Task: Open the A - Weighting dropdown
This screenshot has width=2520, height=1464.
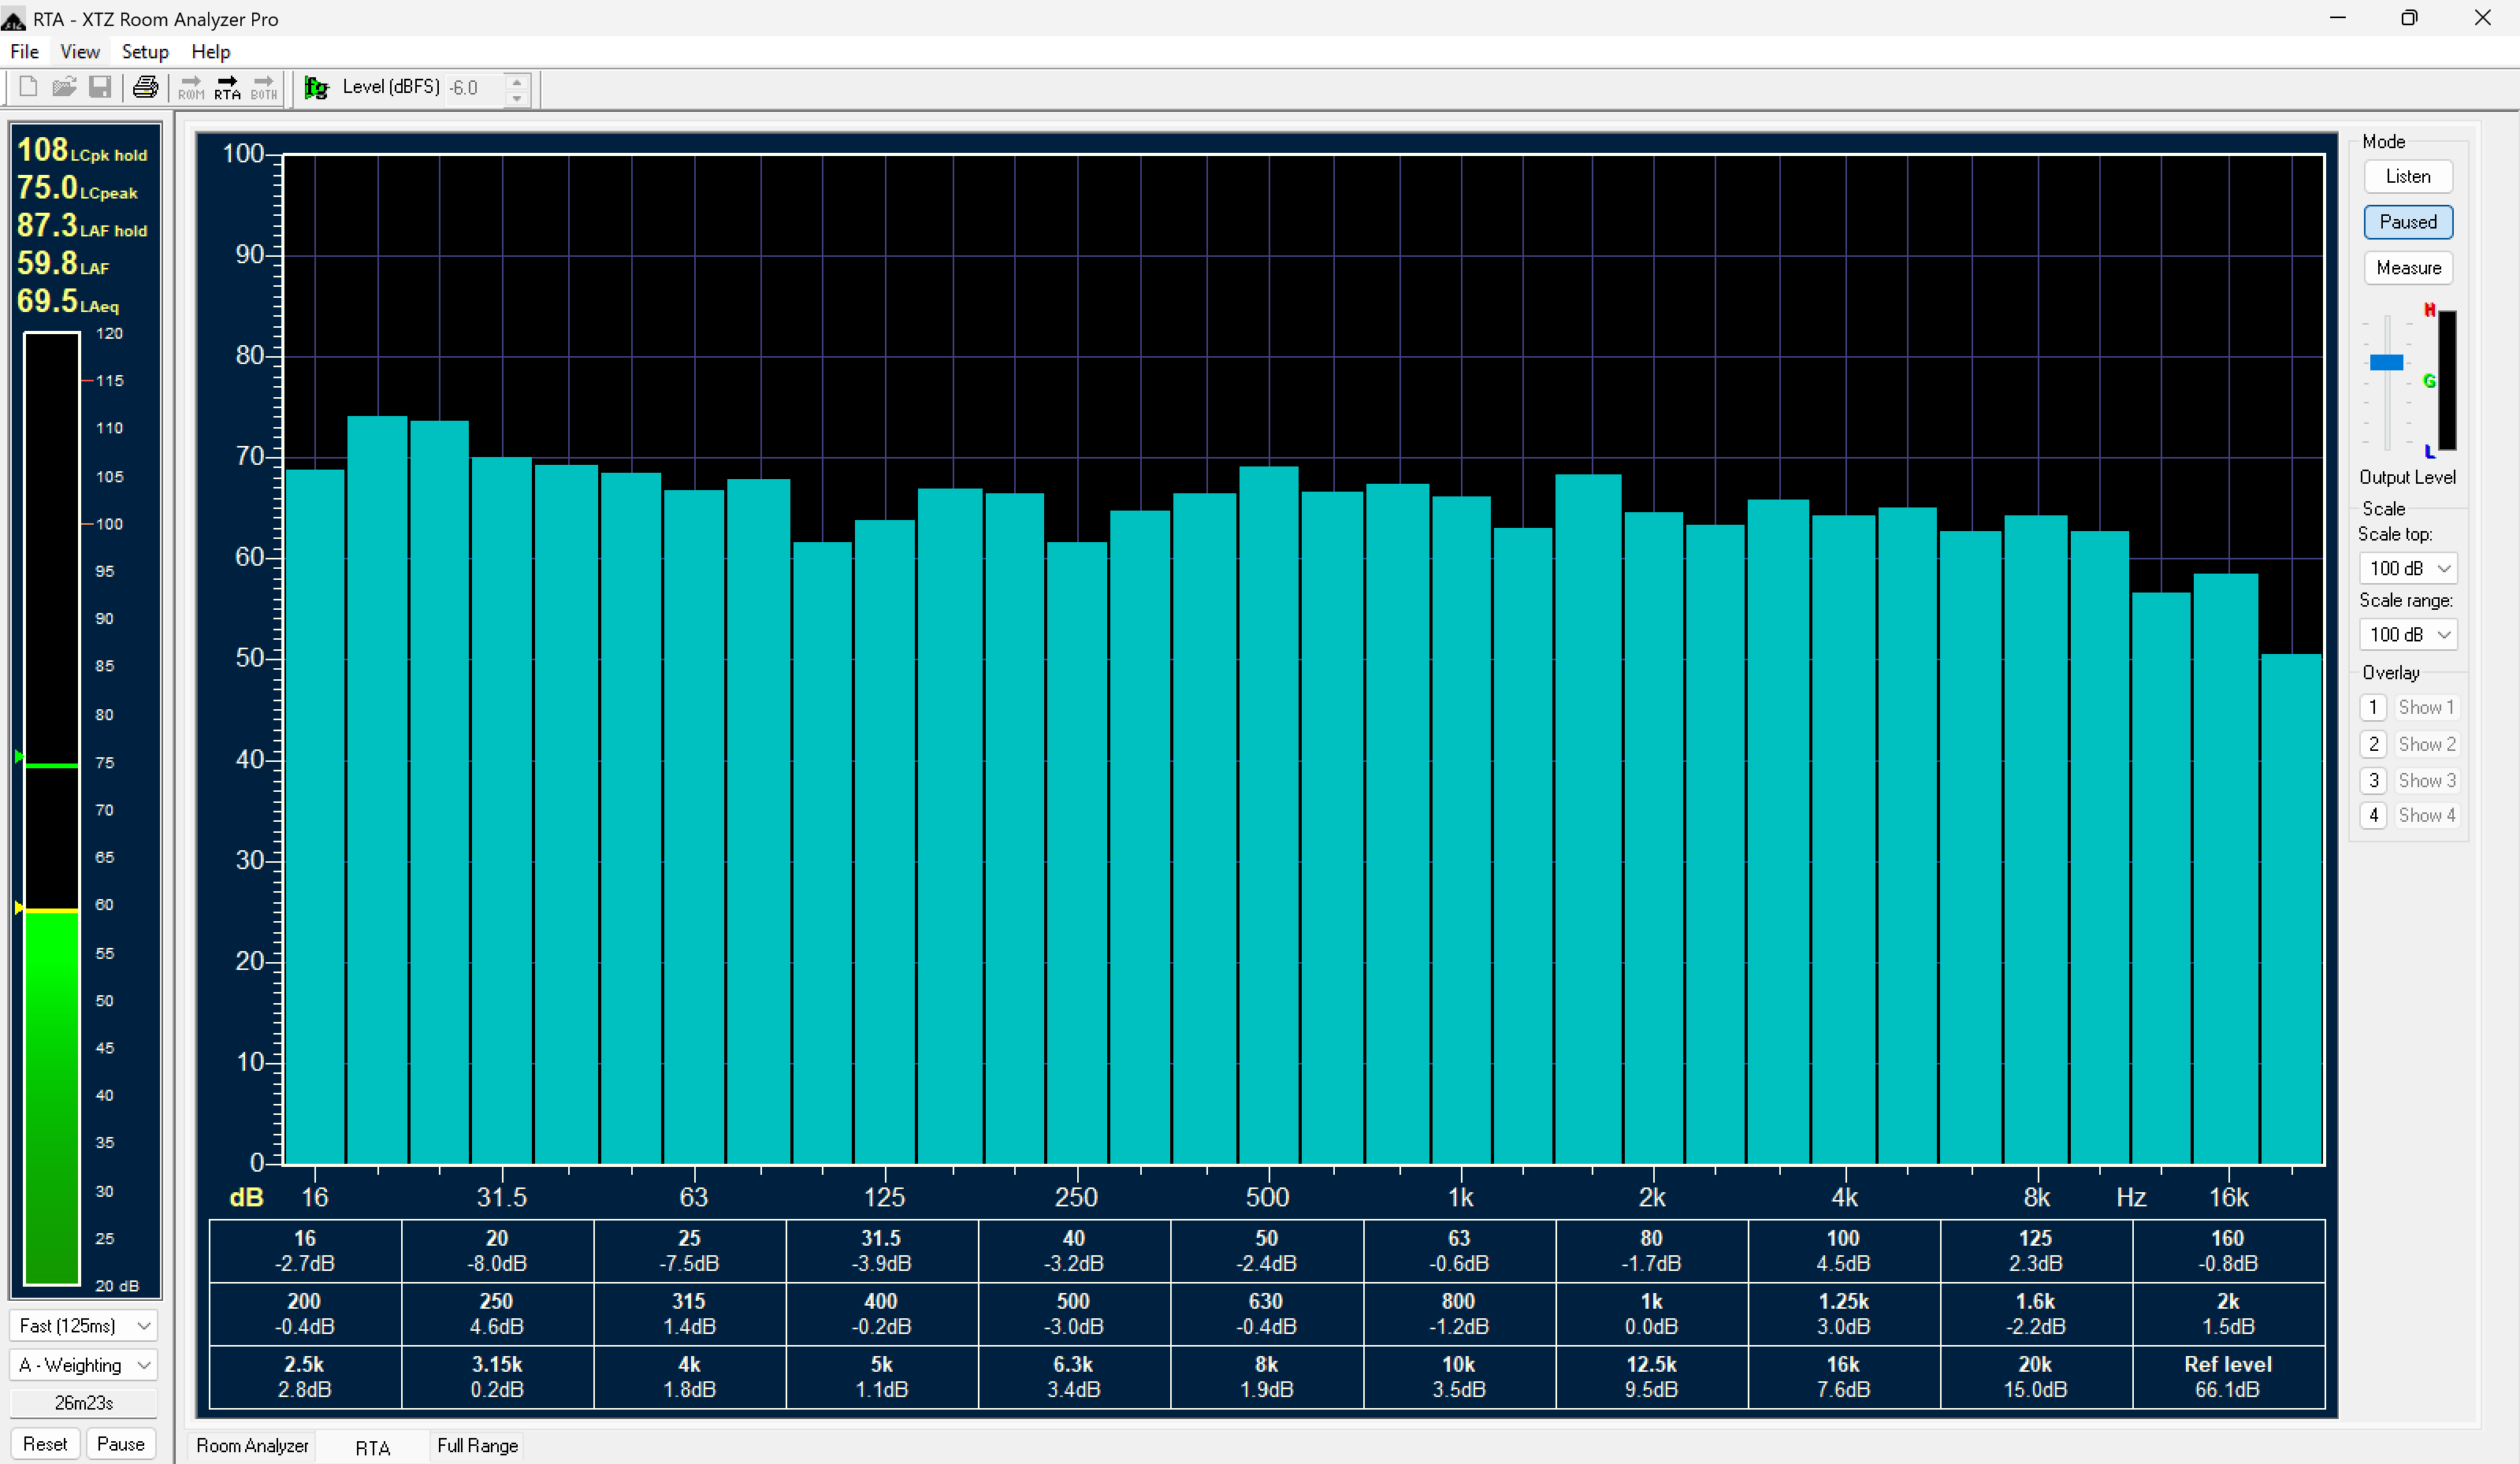Action: pyautogui.click(x=84, y=1365)
